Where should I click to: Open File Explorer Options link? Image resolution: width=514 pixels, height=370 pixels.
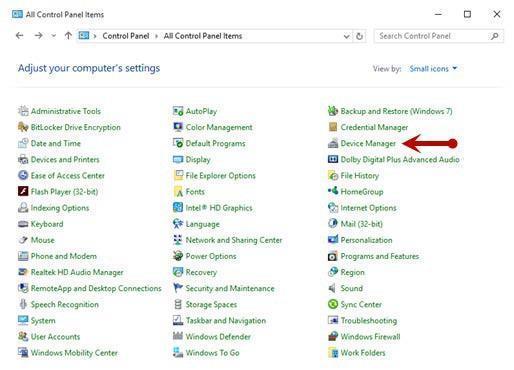pos(221,176)
